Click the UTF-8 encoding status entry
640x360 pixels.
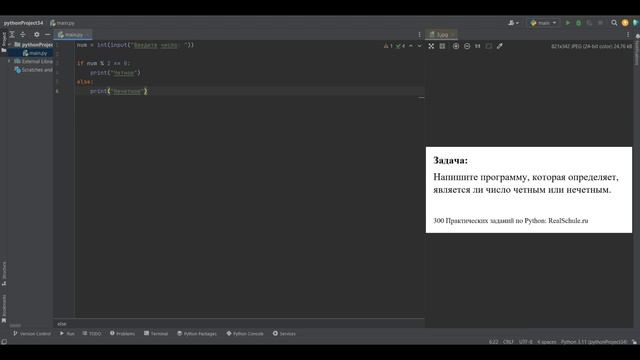tap(526, 342)
